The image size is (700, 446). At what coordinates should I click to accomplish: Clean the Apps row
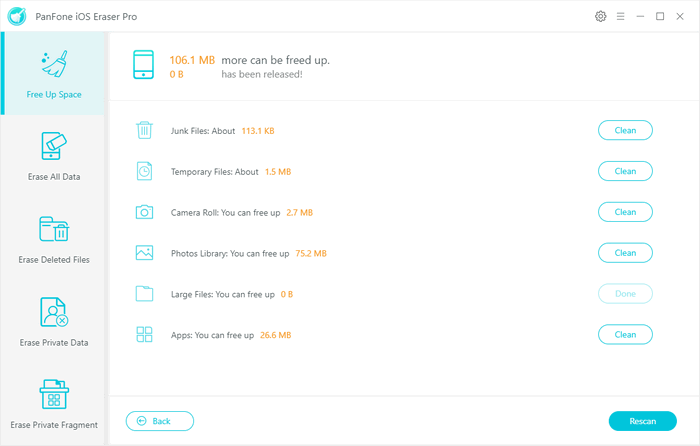click(x=625, y=334)
